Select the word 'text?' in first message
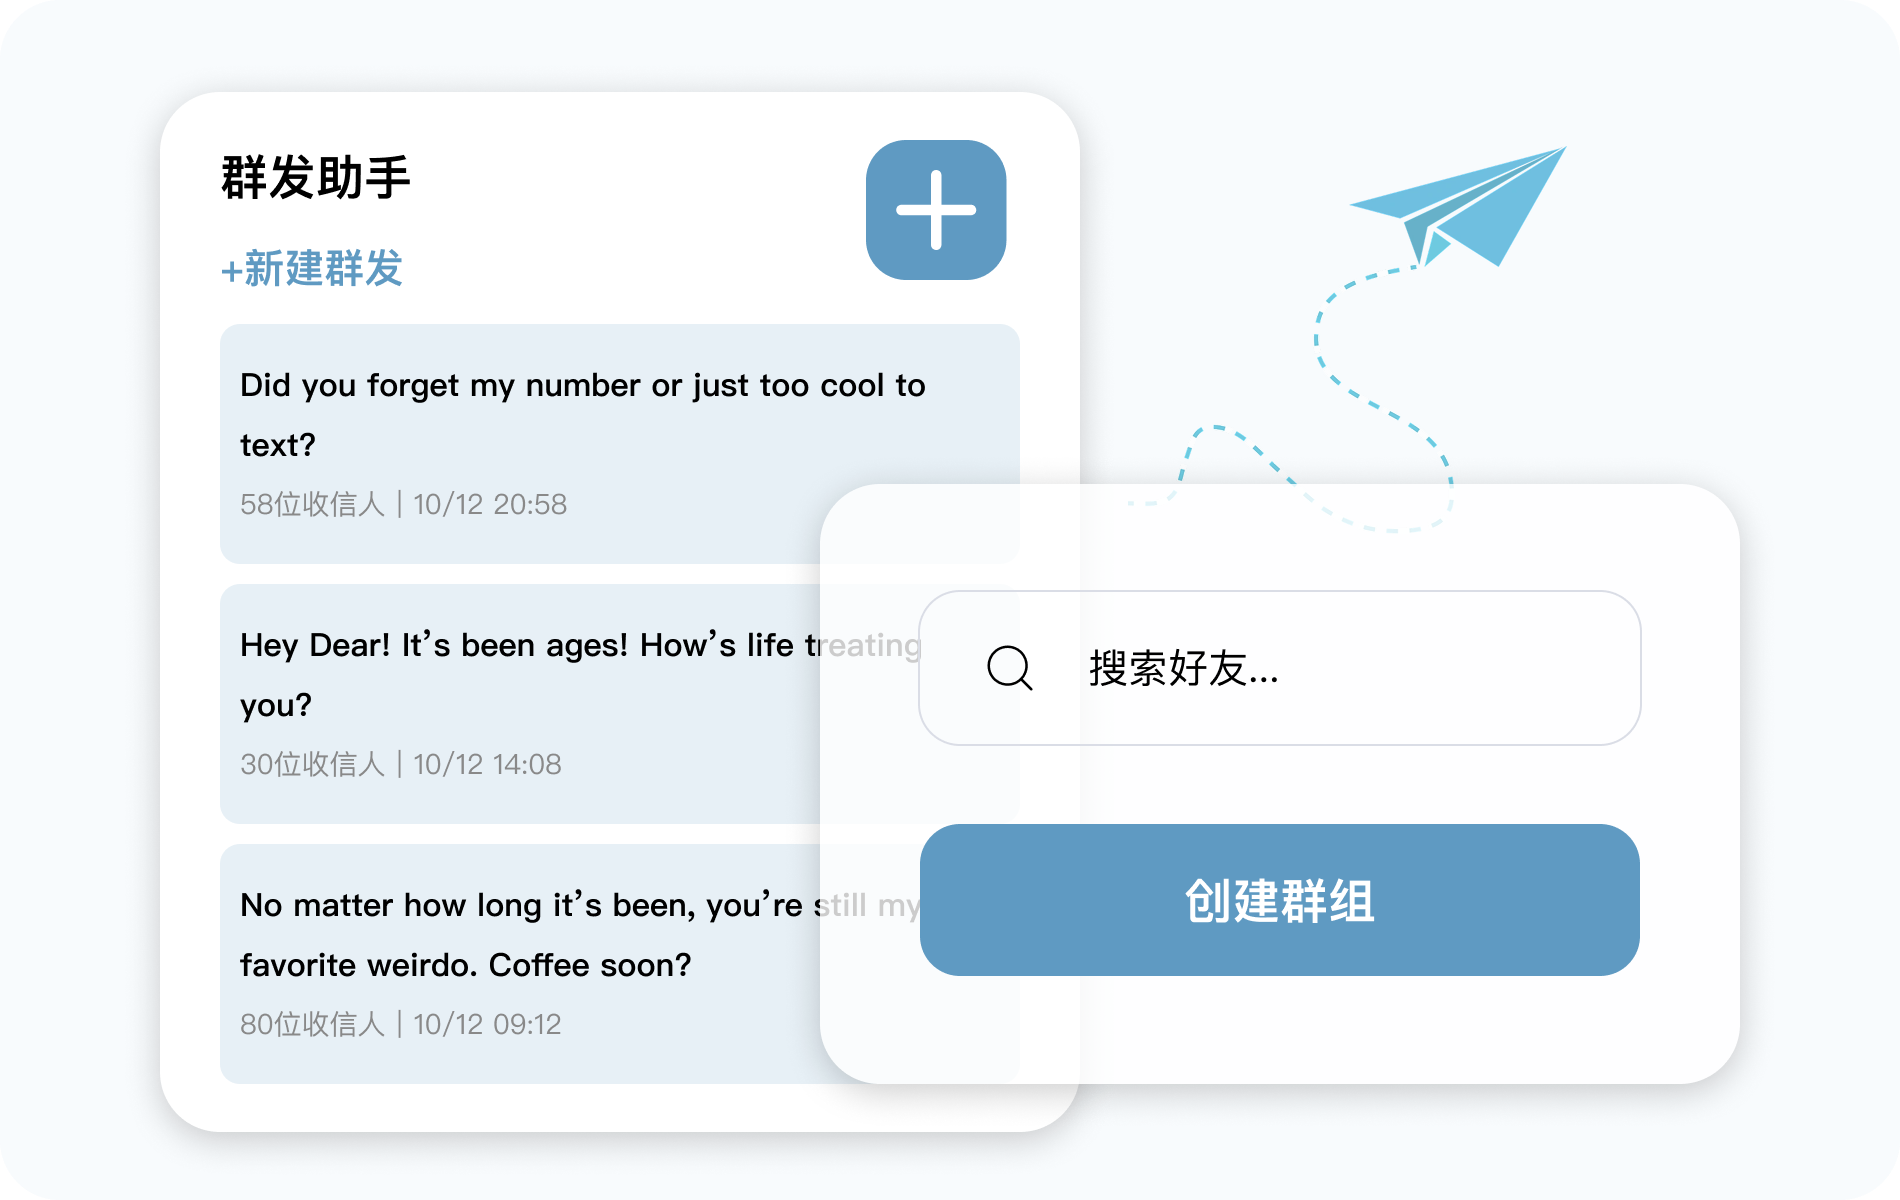1900x1200 pixels. (x=278, y=445)
